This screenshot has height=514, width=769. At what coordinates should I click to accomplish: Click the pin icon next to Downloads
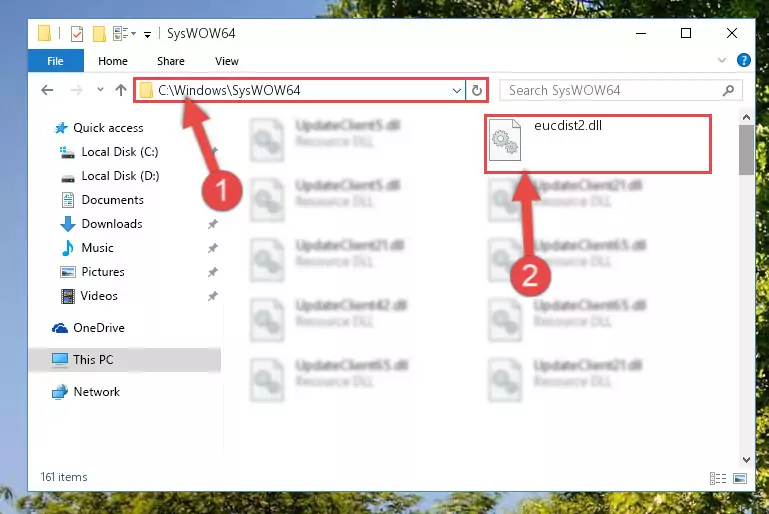click(212, 224)
